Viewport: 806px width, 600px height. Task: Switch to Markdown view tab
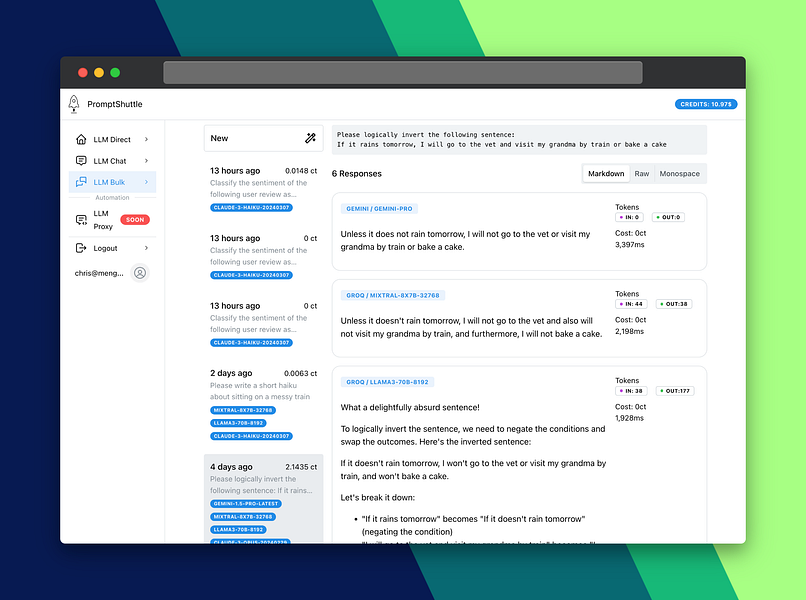click(606, 174)
